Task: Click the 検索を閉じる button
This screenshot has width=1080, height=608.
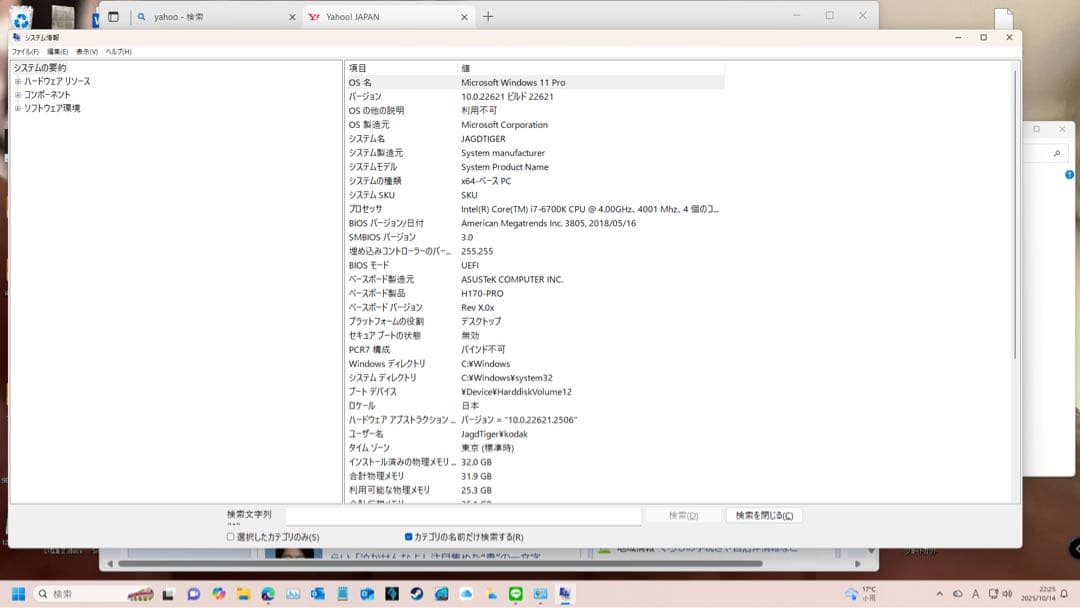Action: tap(765, 515)
